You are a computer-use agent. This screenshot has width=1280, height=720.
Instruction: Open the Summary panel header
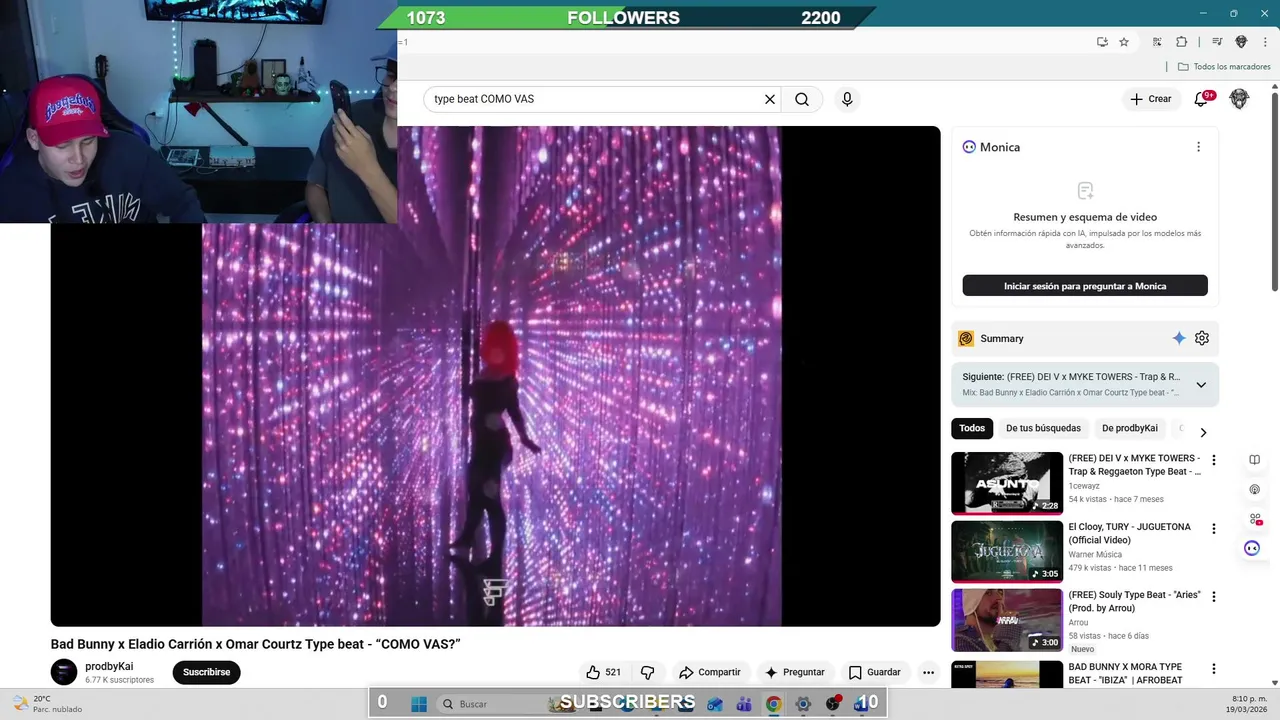[x=1085, y=338]
